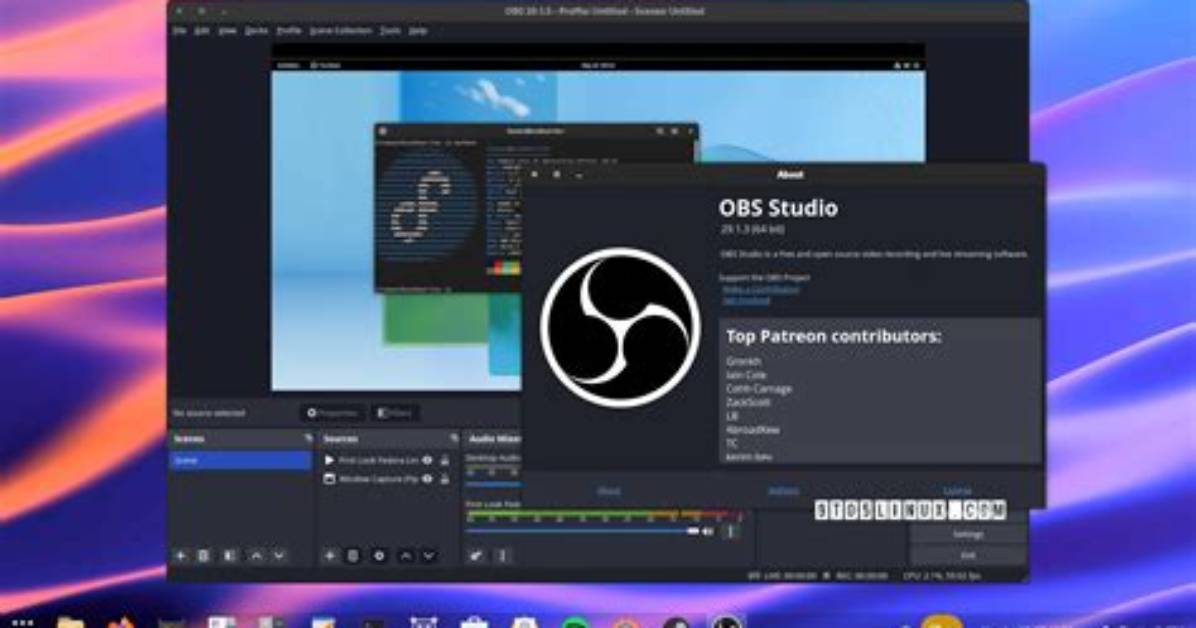
Task: Add a new scene with plus icon
Action: tap(181, 556)
